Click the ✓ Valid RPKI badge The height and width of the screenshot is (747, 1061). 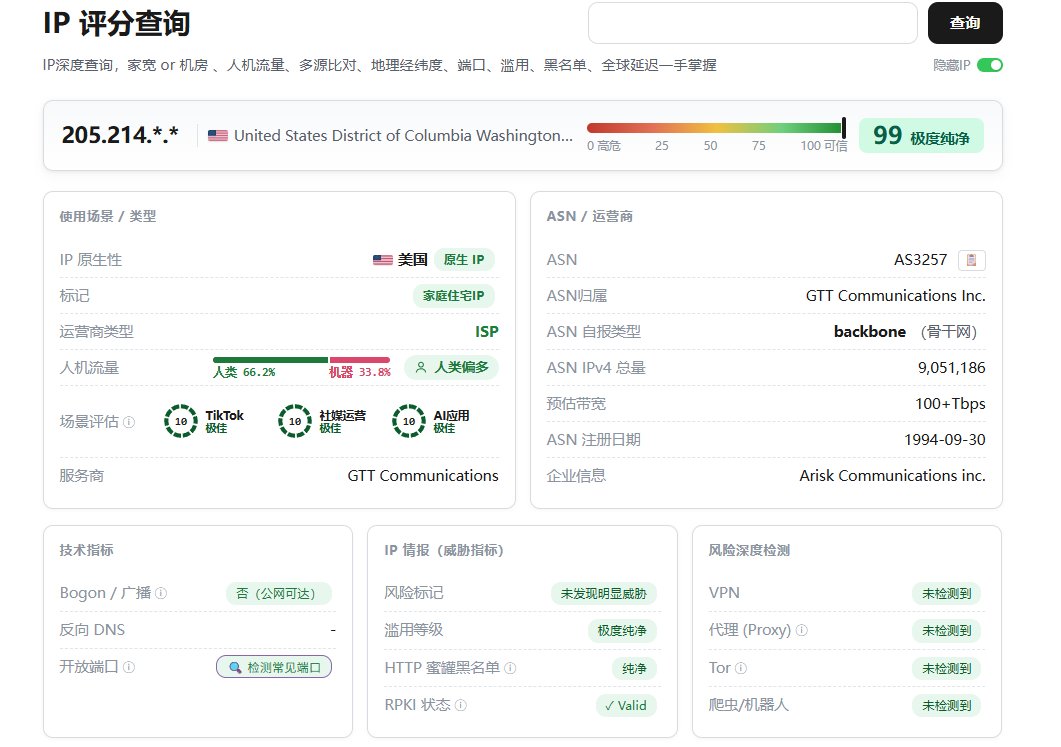(626, 706)
